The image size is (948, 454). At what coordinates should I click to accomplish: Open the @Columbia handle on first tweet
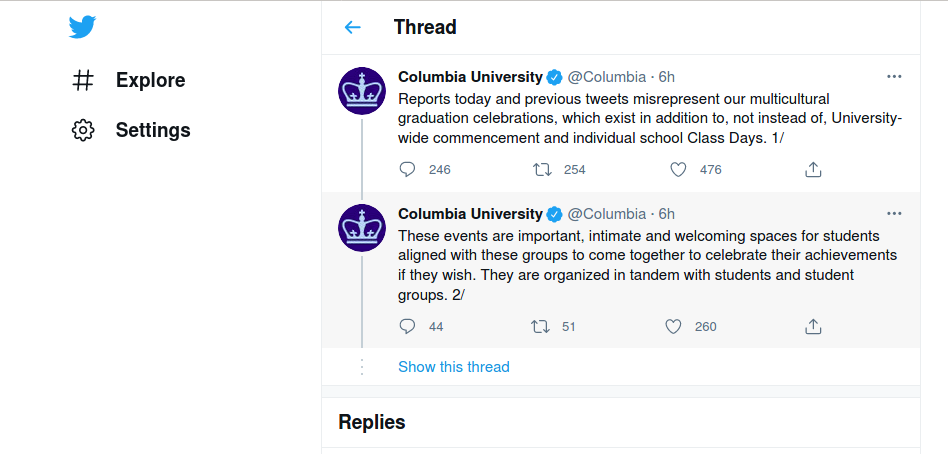tap(606, 77)
